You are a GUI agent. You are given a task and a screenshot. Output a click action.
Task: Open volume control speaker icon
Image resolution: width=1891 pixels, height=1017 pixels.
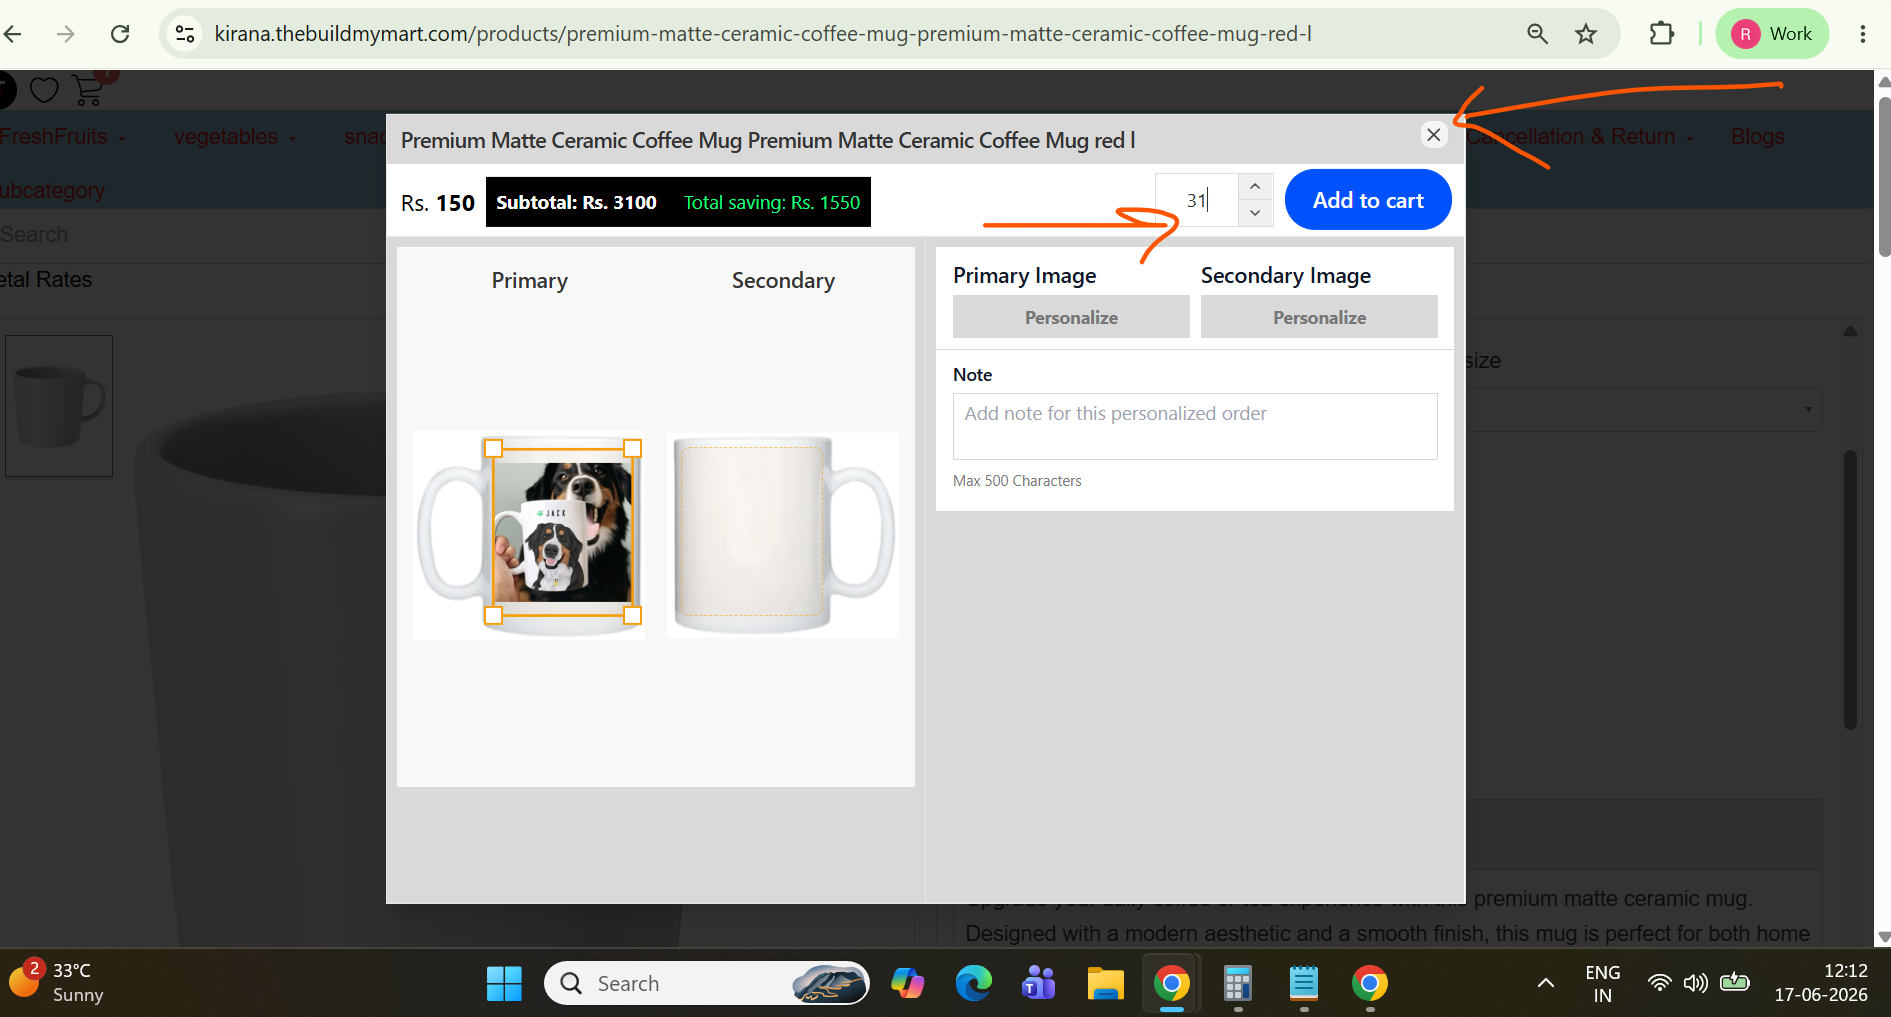click(1696, 983)
